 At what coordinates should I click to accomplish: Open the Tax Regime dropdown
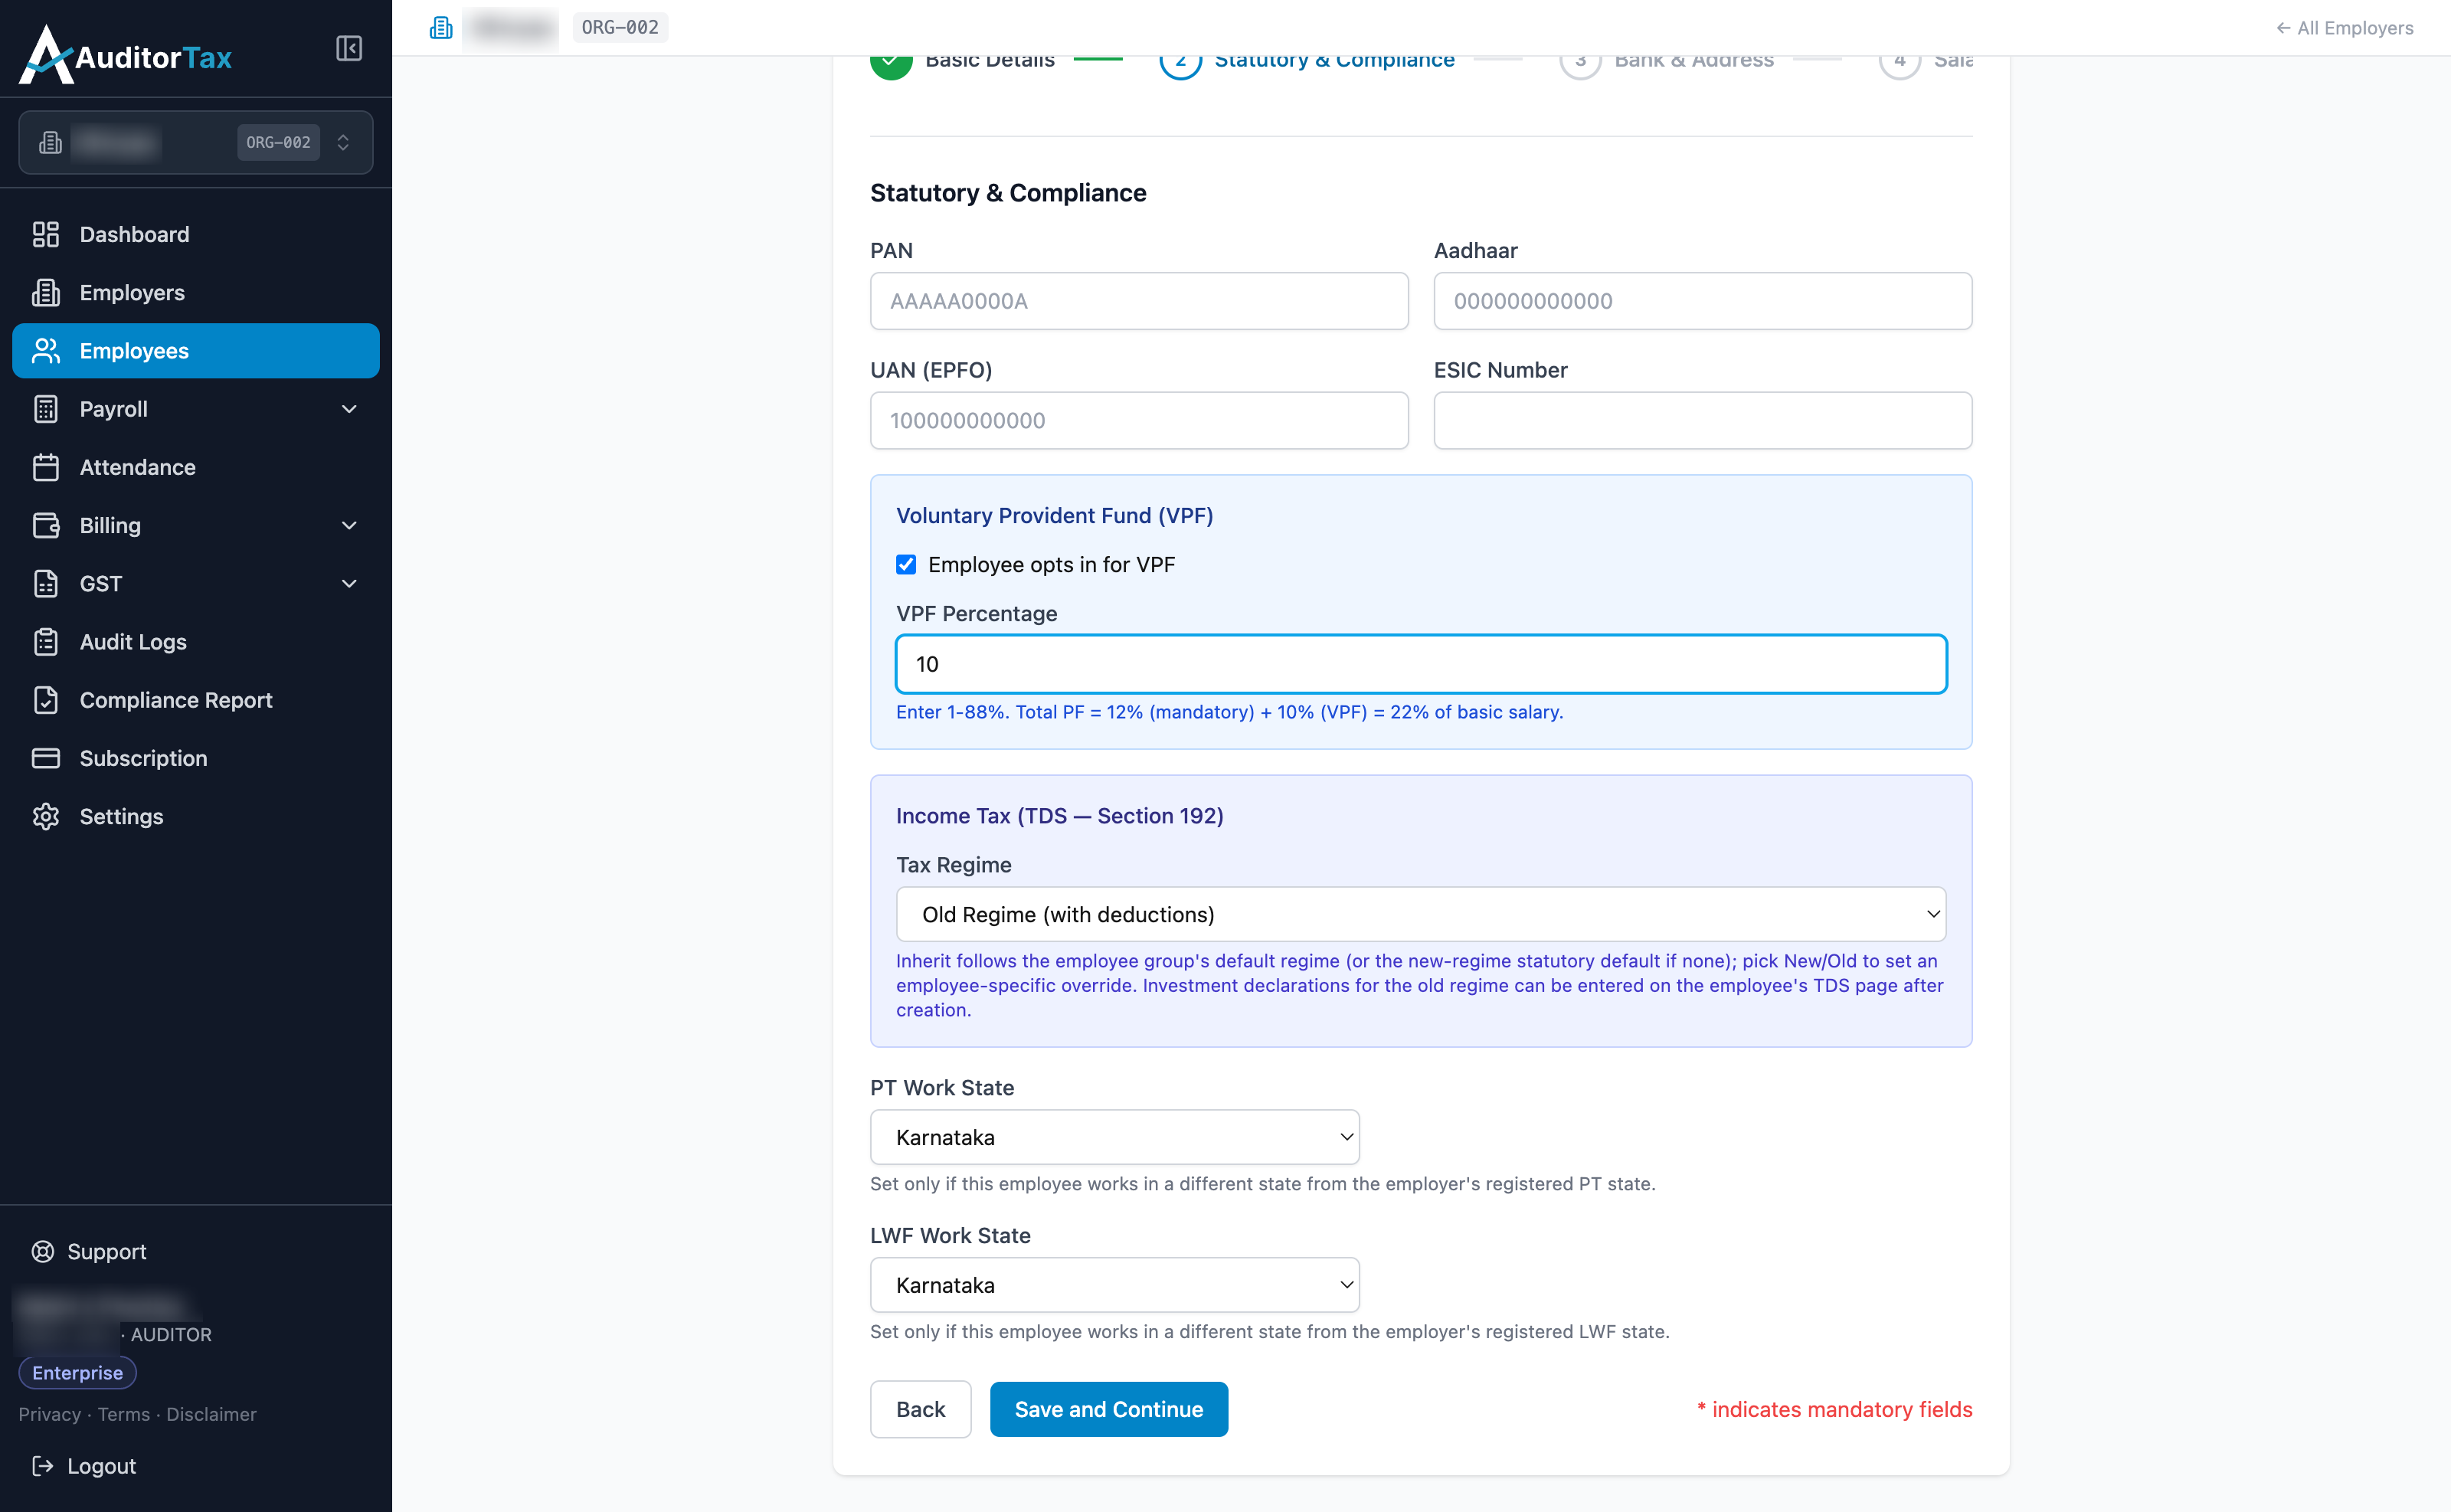[1420, 914]
